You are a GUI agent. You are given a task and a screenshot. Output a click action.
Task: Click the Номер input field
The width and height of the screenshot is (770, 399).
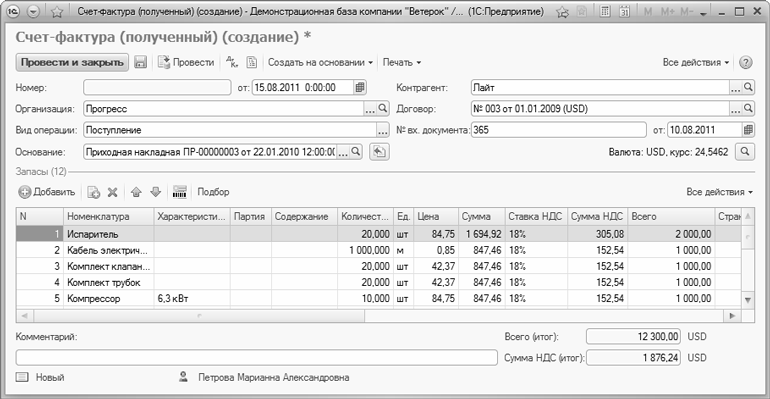pos(157,87)
